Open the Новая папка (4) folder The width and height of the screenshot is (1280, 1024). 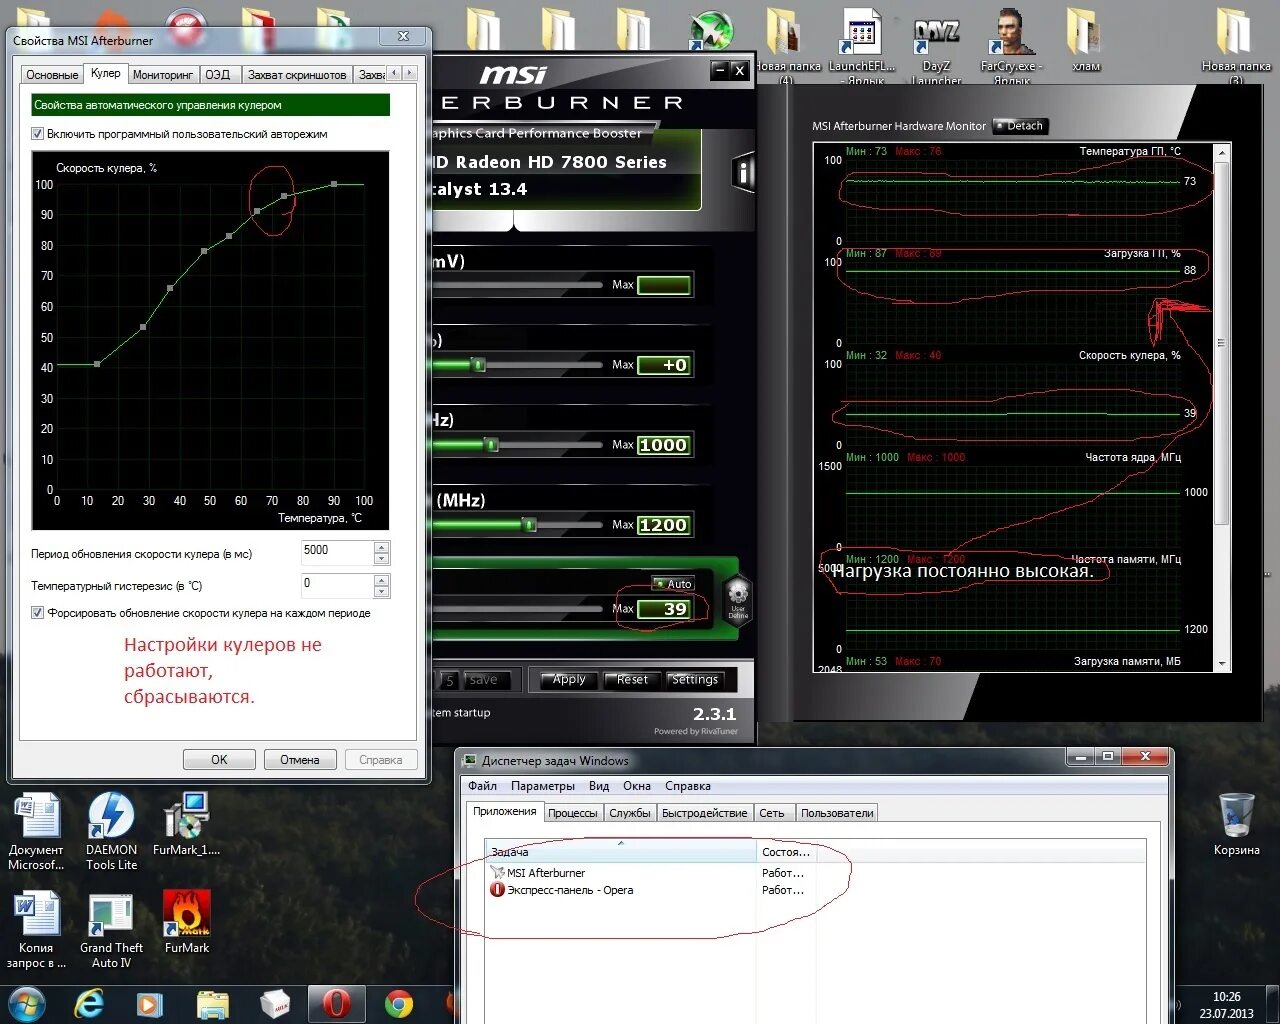click(x=786, y=45)
